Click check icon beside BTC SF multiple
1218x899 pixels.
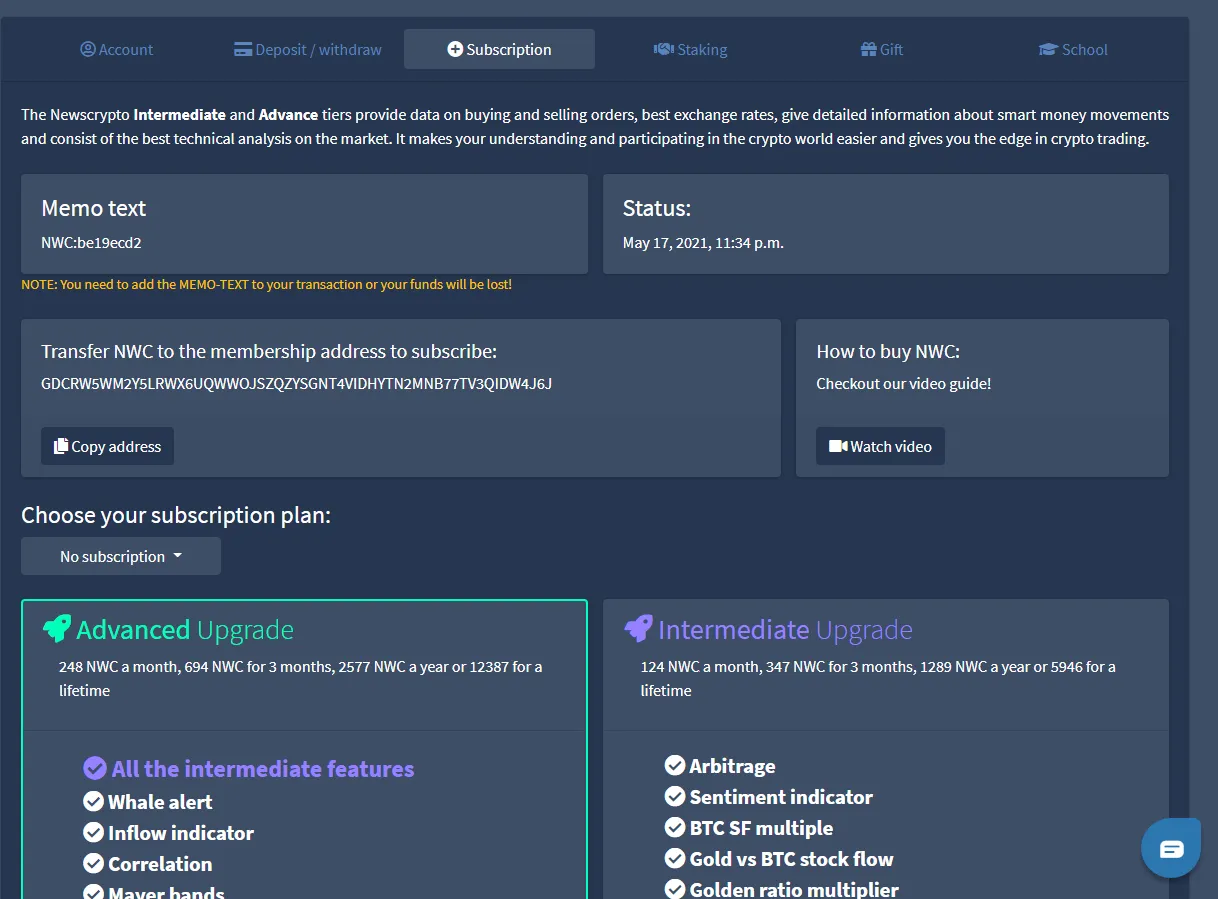click(675, 828)
